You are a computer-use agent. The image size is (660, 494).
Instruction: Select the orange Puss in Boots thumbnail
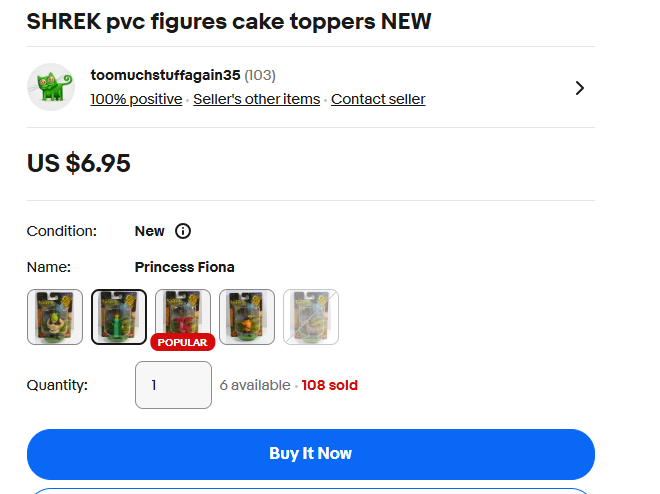coord(247,317)
